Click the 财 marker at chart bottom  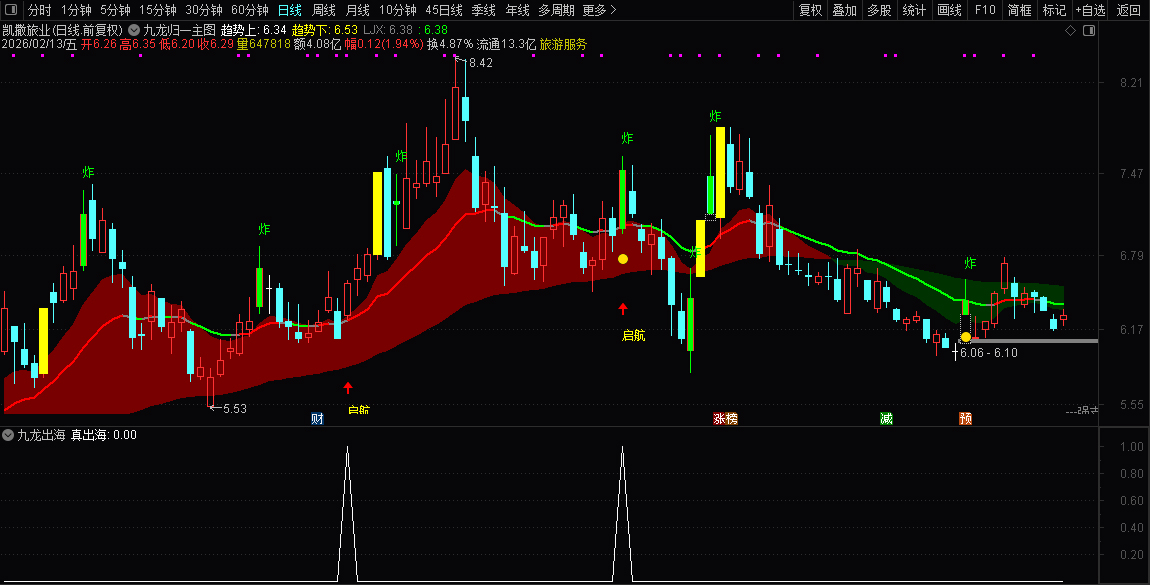click(318, 419)
